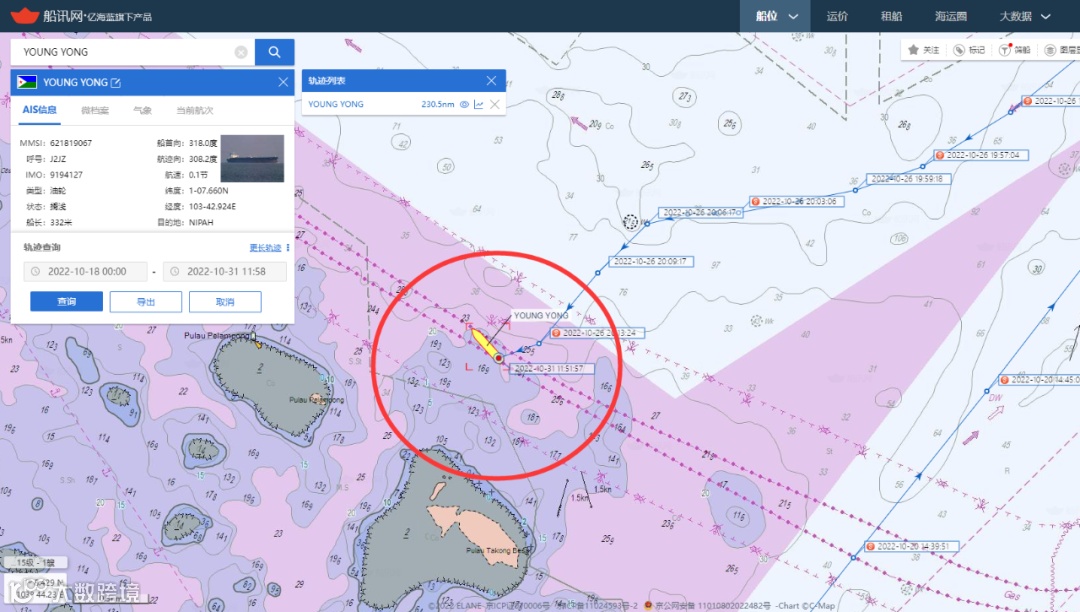The width and height of the screenshot is (1080, 612).
Task: Click the 更长轨迹 link
Action: pyautogui.click(x=265, y=248)
